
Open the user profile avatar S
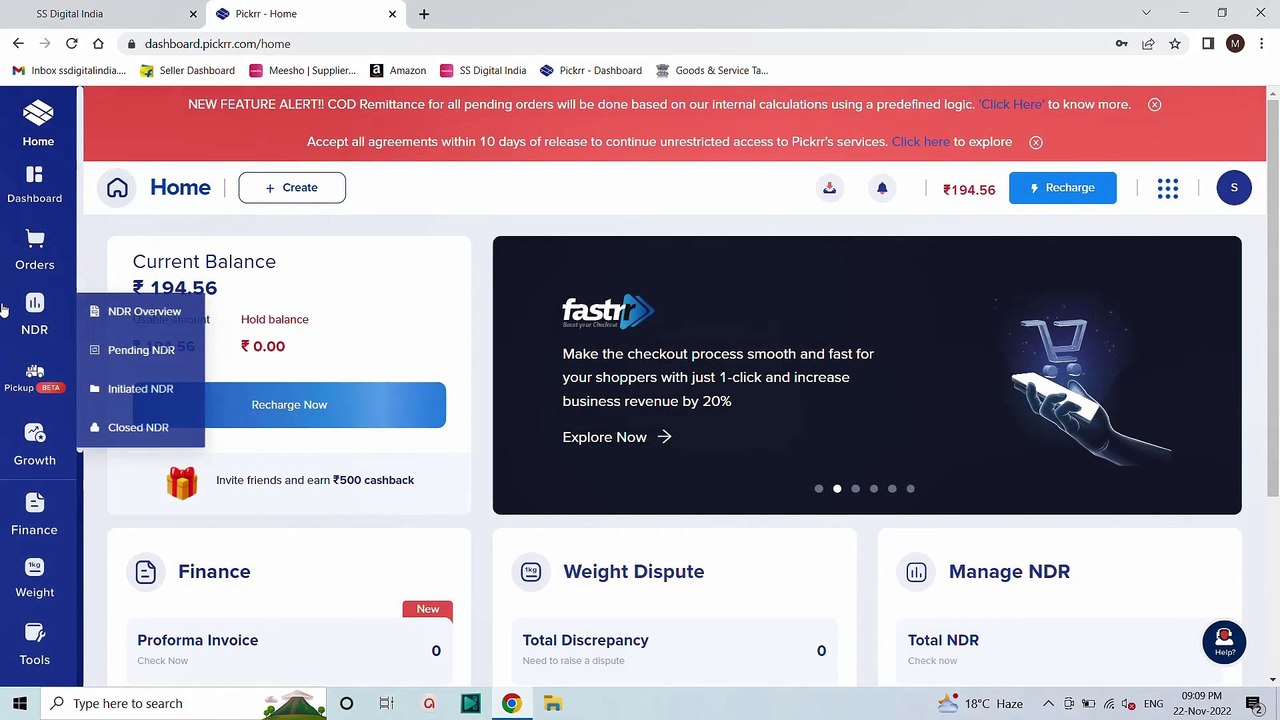pos(1234,188)
